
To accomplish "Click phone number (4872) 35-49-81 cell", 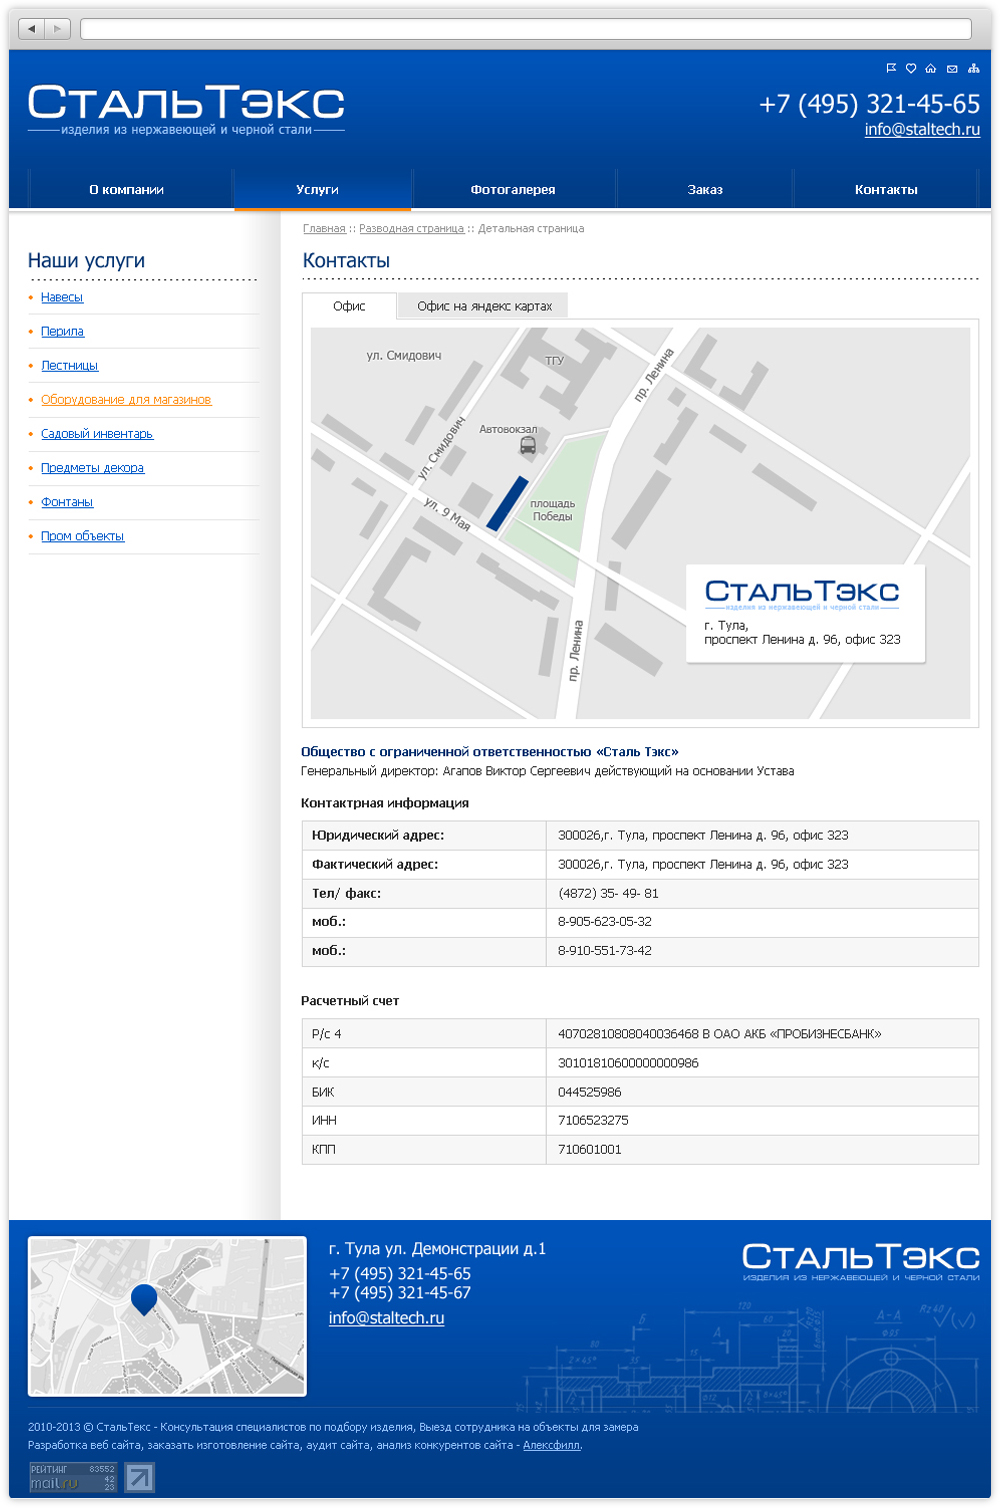I will [762, 893].
